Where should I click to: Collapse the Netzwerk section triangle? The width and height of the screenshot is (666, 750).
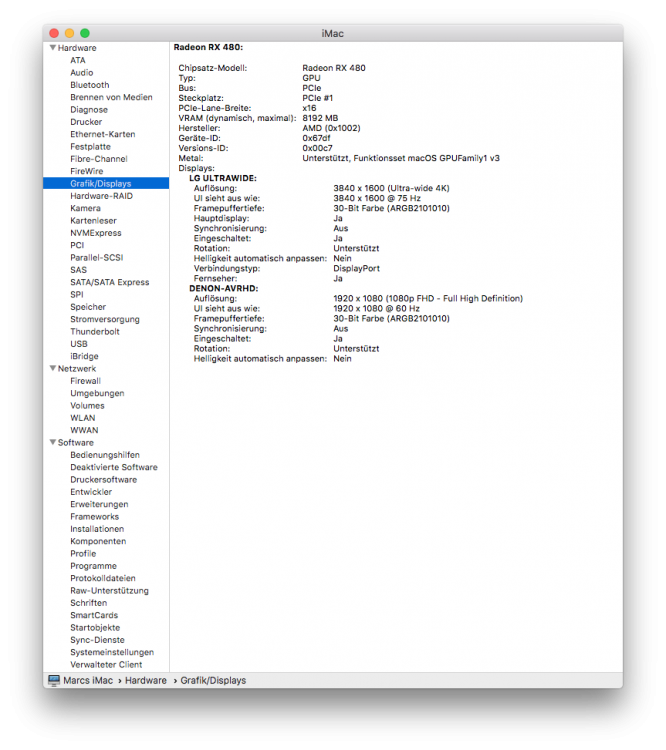coord(53,368)
